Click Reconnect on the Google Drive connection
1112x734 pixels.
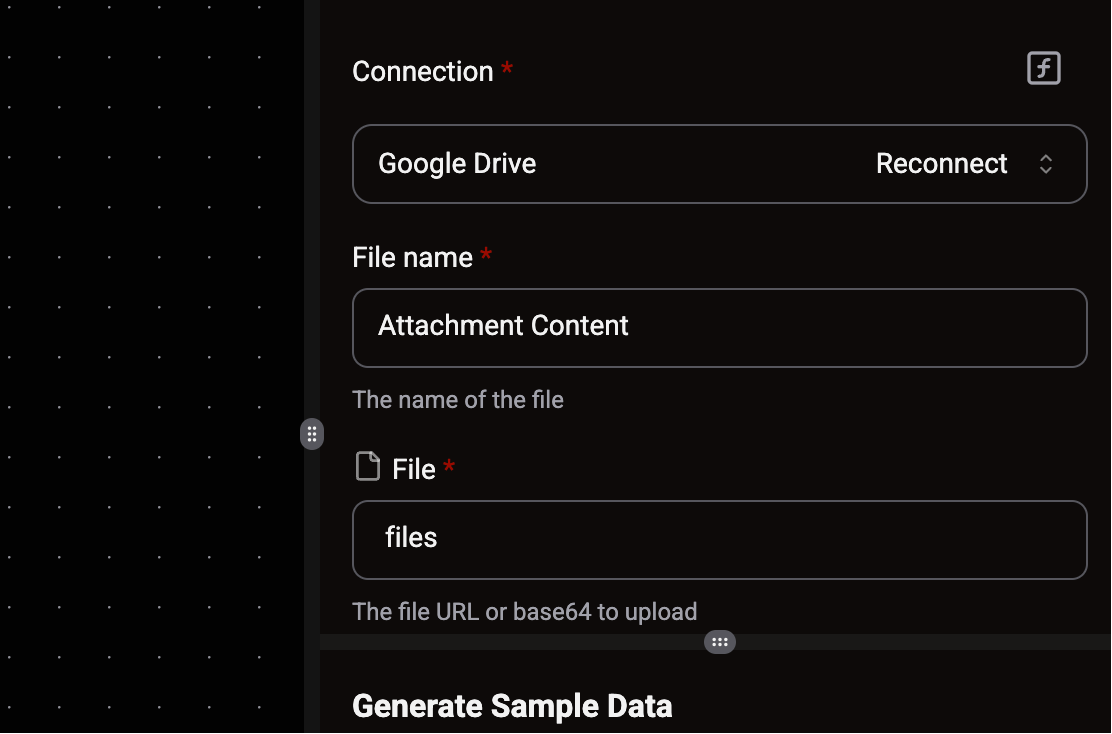point(941,164)
